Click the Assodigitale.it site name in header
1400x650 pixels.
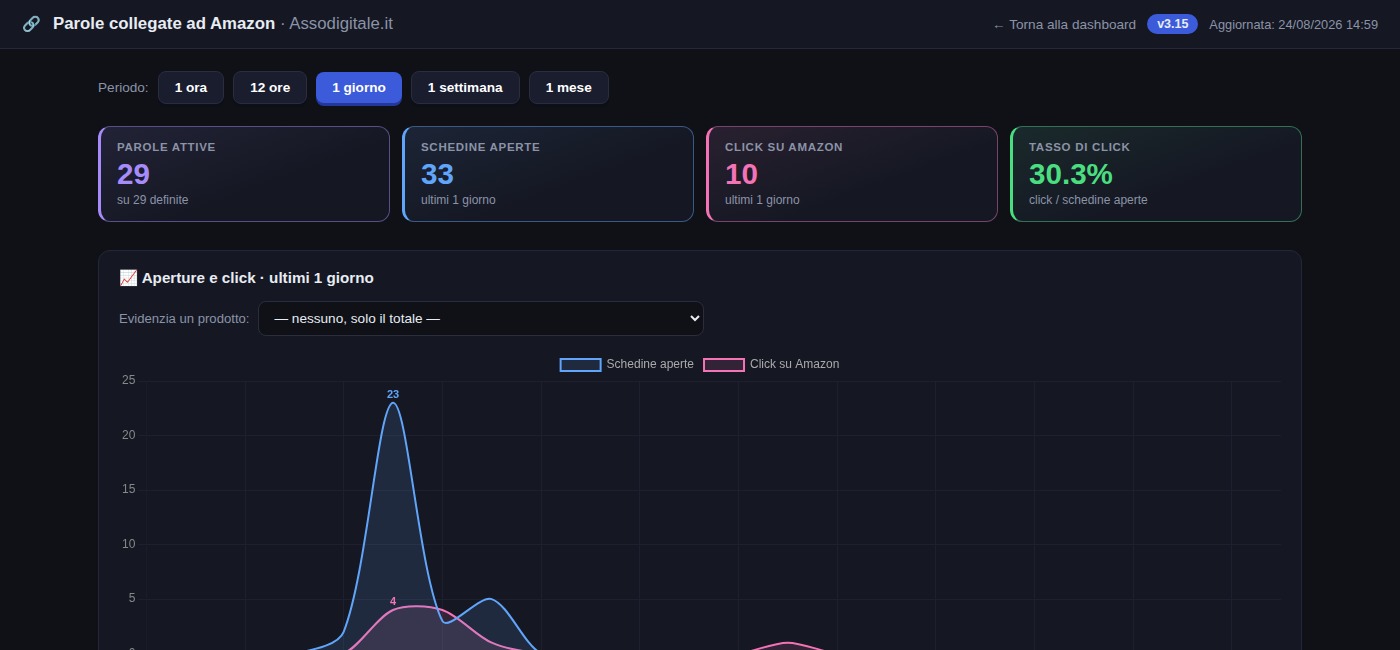pyautogui.click(x=341, y=23)
